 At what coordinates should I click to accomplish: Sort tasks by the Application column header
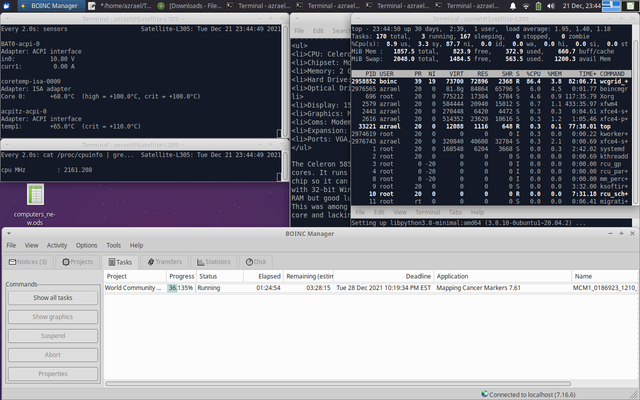pyautogui.click(x=502, y=276)
